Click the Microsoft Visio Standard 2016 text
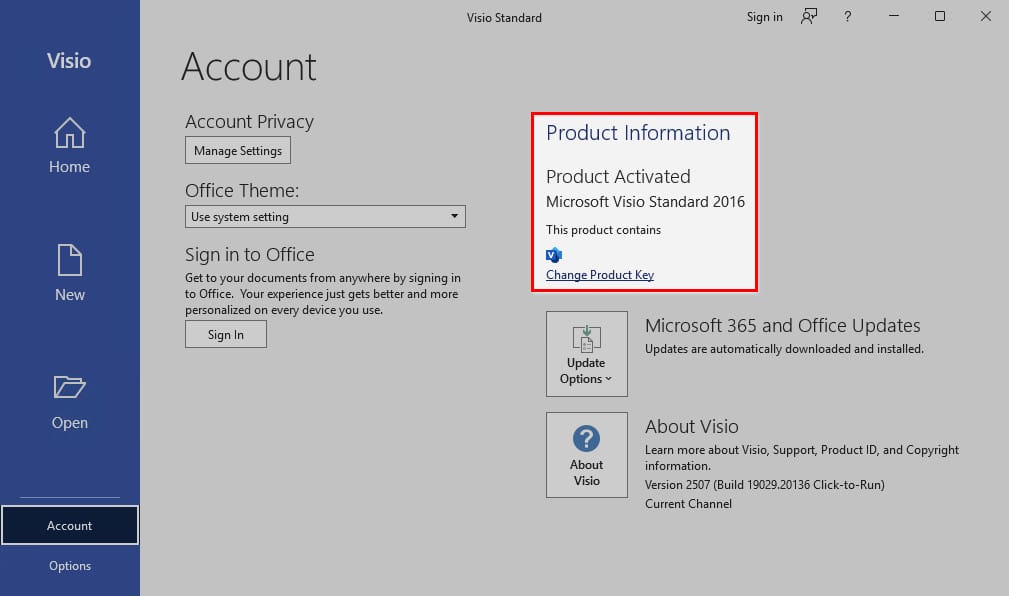This screenshot has height=596, width=1009. coord(645,202)
